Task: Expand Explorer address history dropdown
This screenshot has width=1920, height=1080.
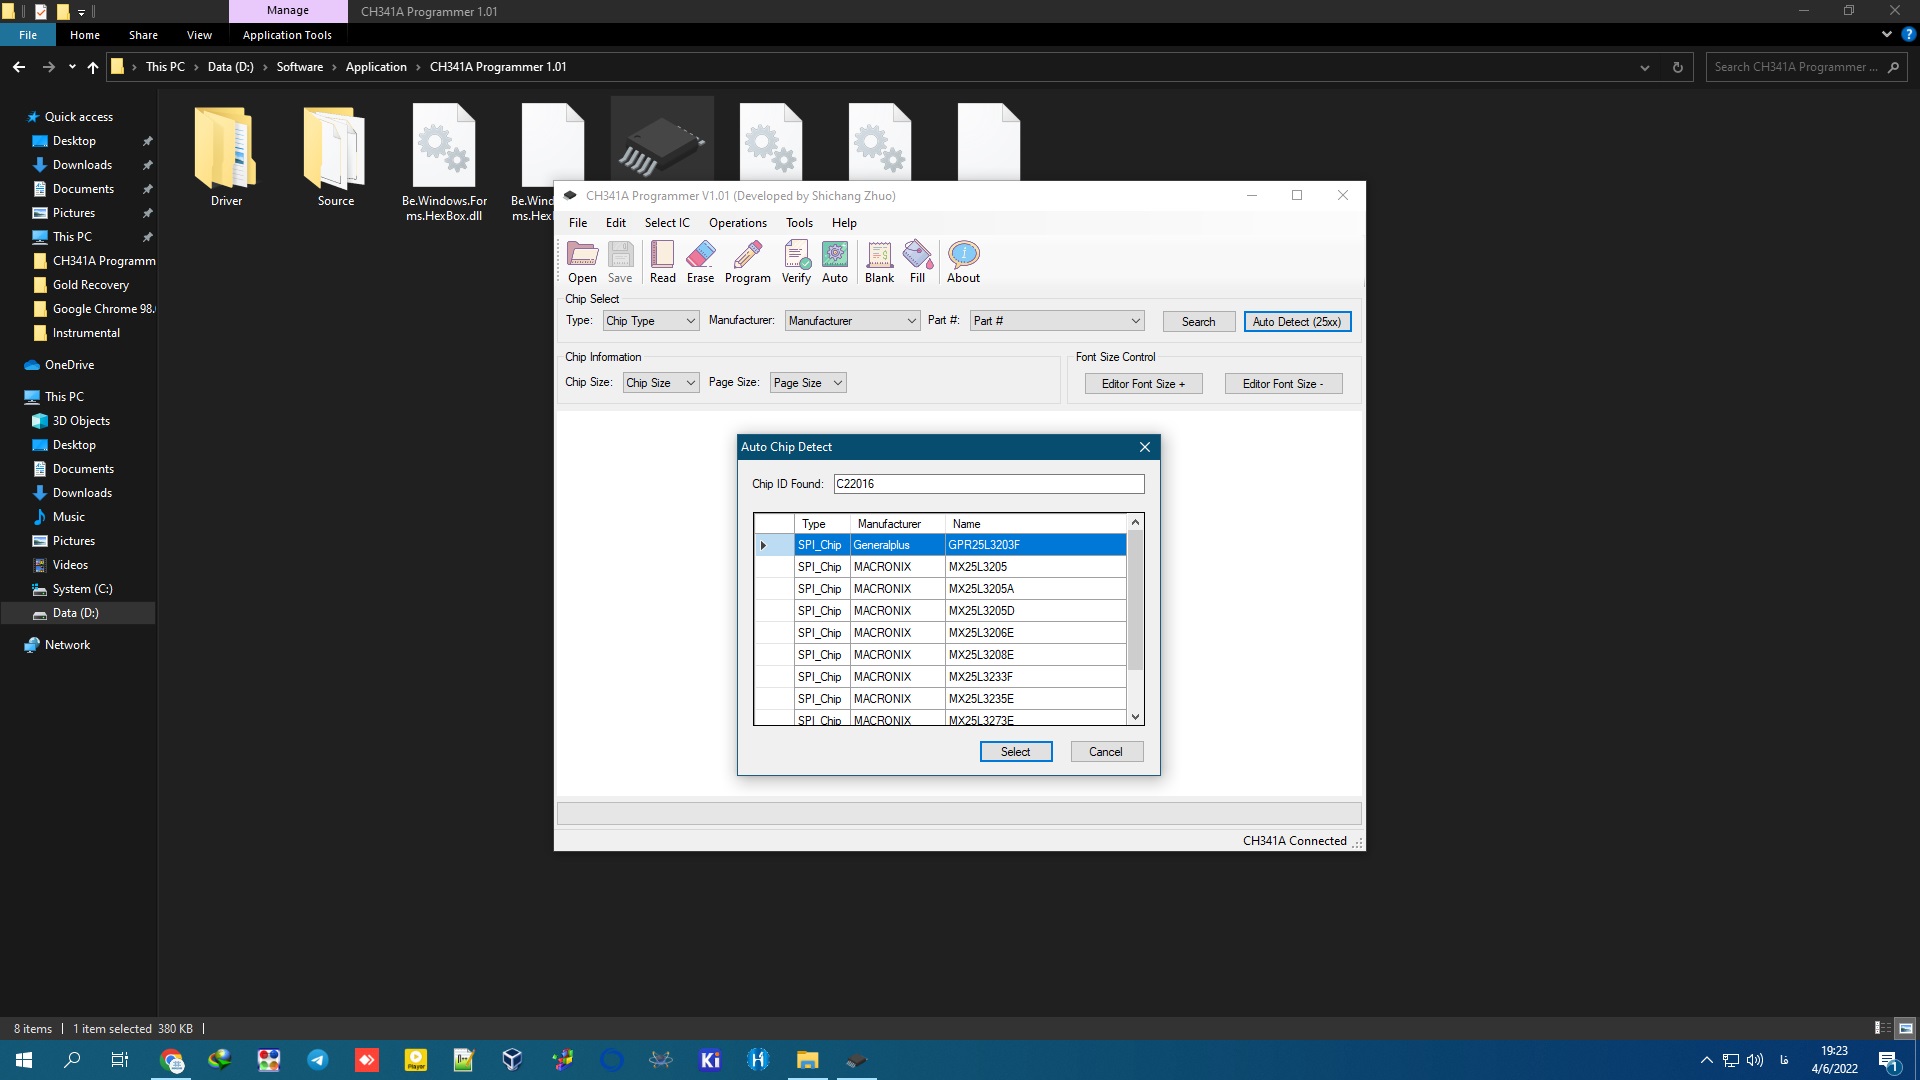Action: (x=1645, y=67)
